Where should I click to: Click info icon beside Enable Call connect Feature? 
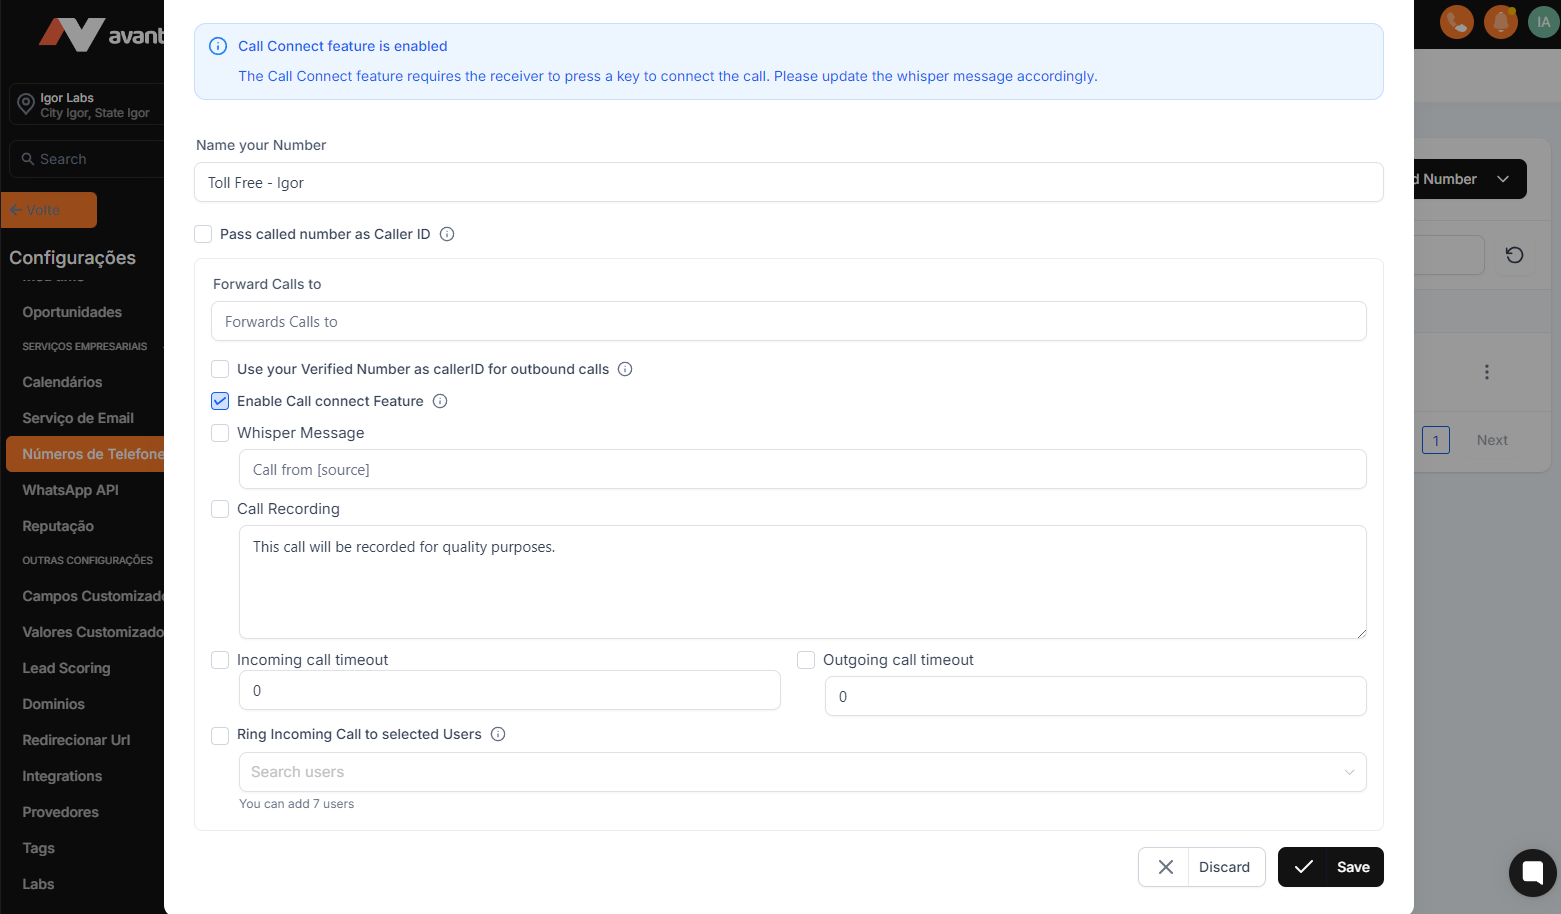(440, 401)
